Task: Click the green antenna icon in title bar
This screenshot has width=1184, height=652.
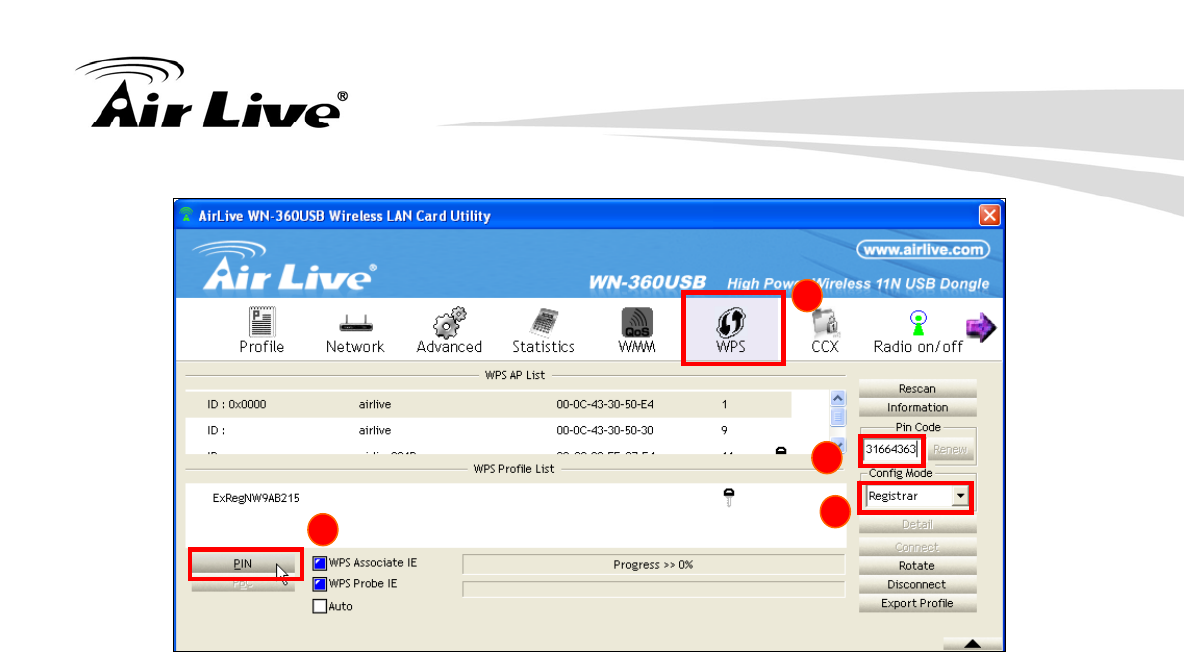Action: [186, 215]
